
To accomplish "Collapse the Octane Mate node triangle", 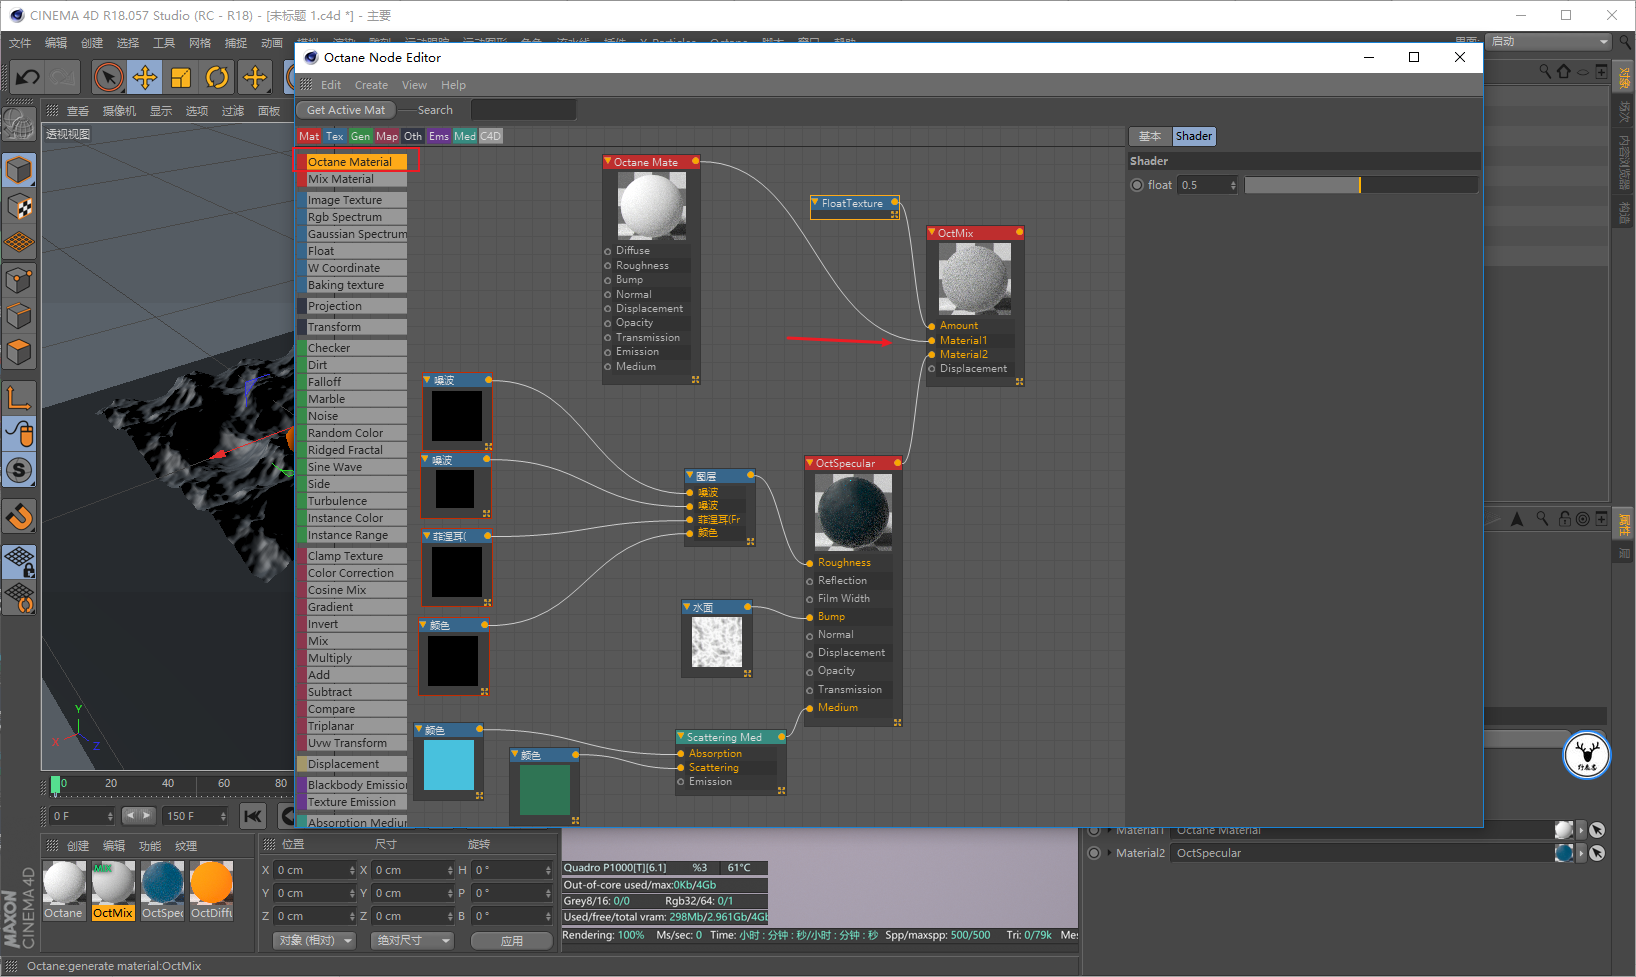I will click(x=608, y=161).
